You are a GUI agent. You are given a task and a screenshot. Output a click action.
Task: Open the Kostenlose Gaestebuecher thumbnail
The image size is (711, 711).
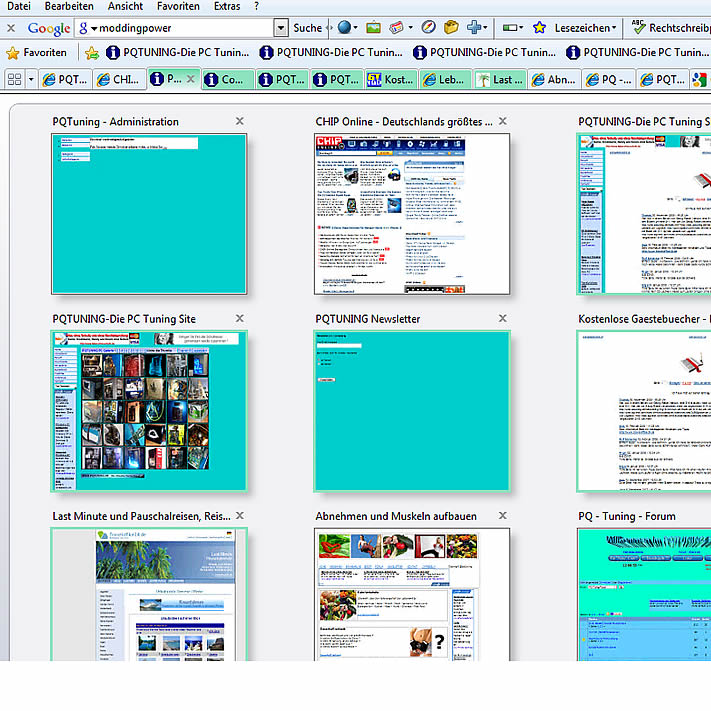(x=644, y=411)
